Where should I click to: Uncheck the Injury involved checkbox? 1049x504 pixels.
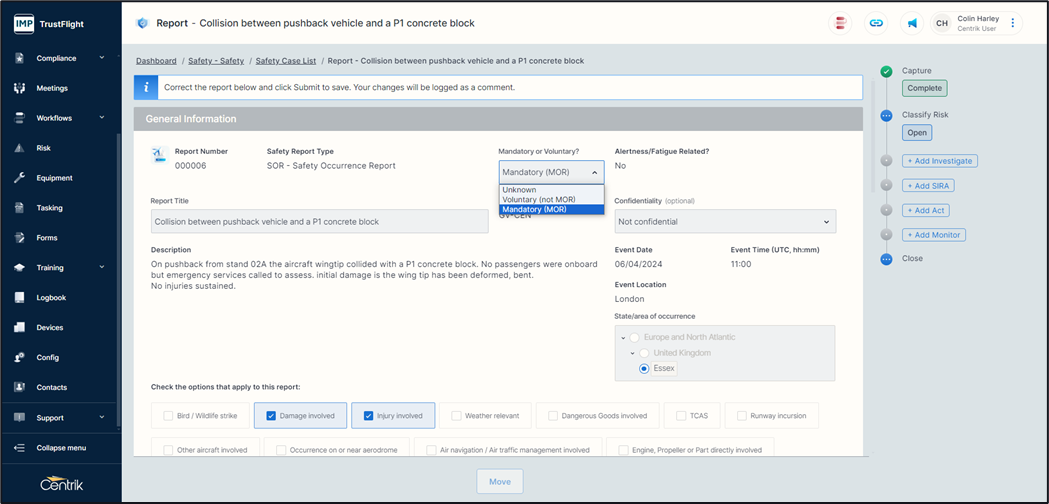click(369, 416)
